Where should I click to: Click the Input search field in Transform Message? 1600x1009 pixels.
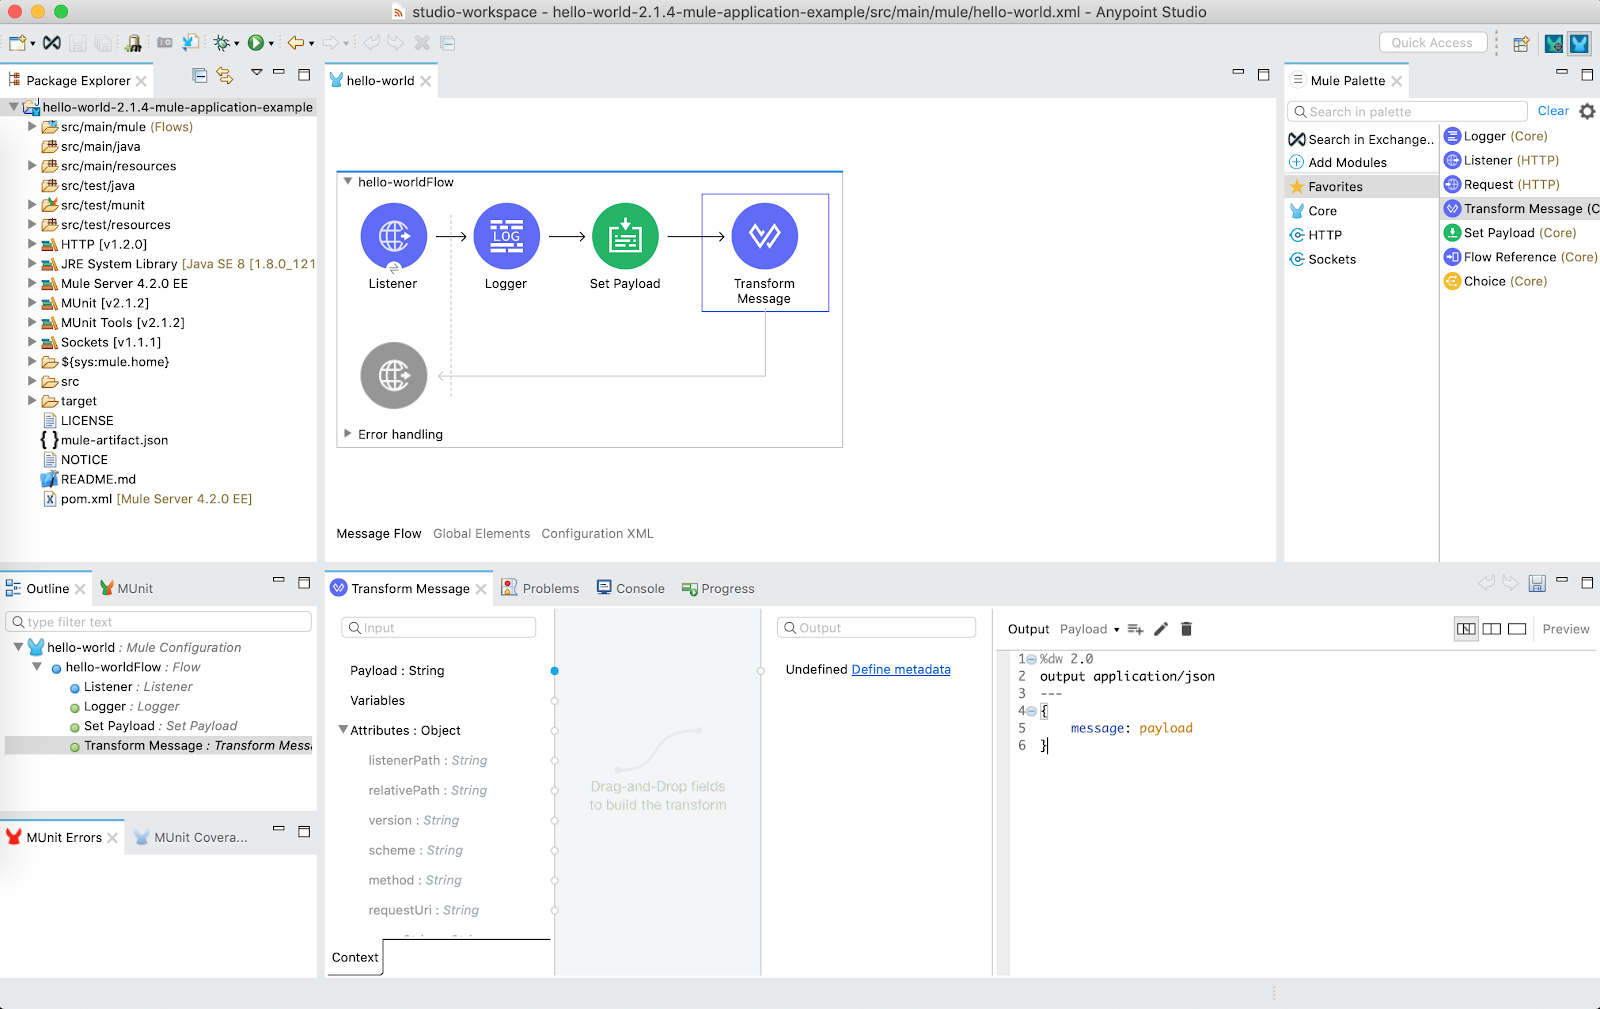(x=439, y=628)
